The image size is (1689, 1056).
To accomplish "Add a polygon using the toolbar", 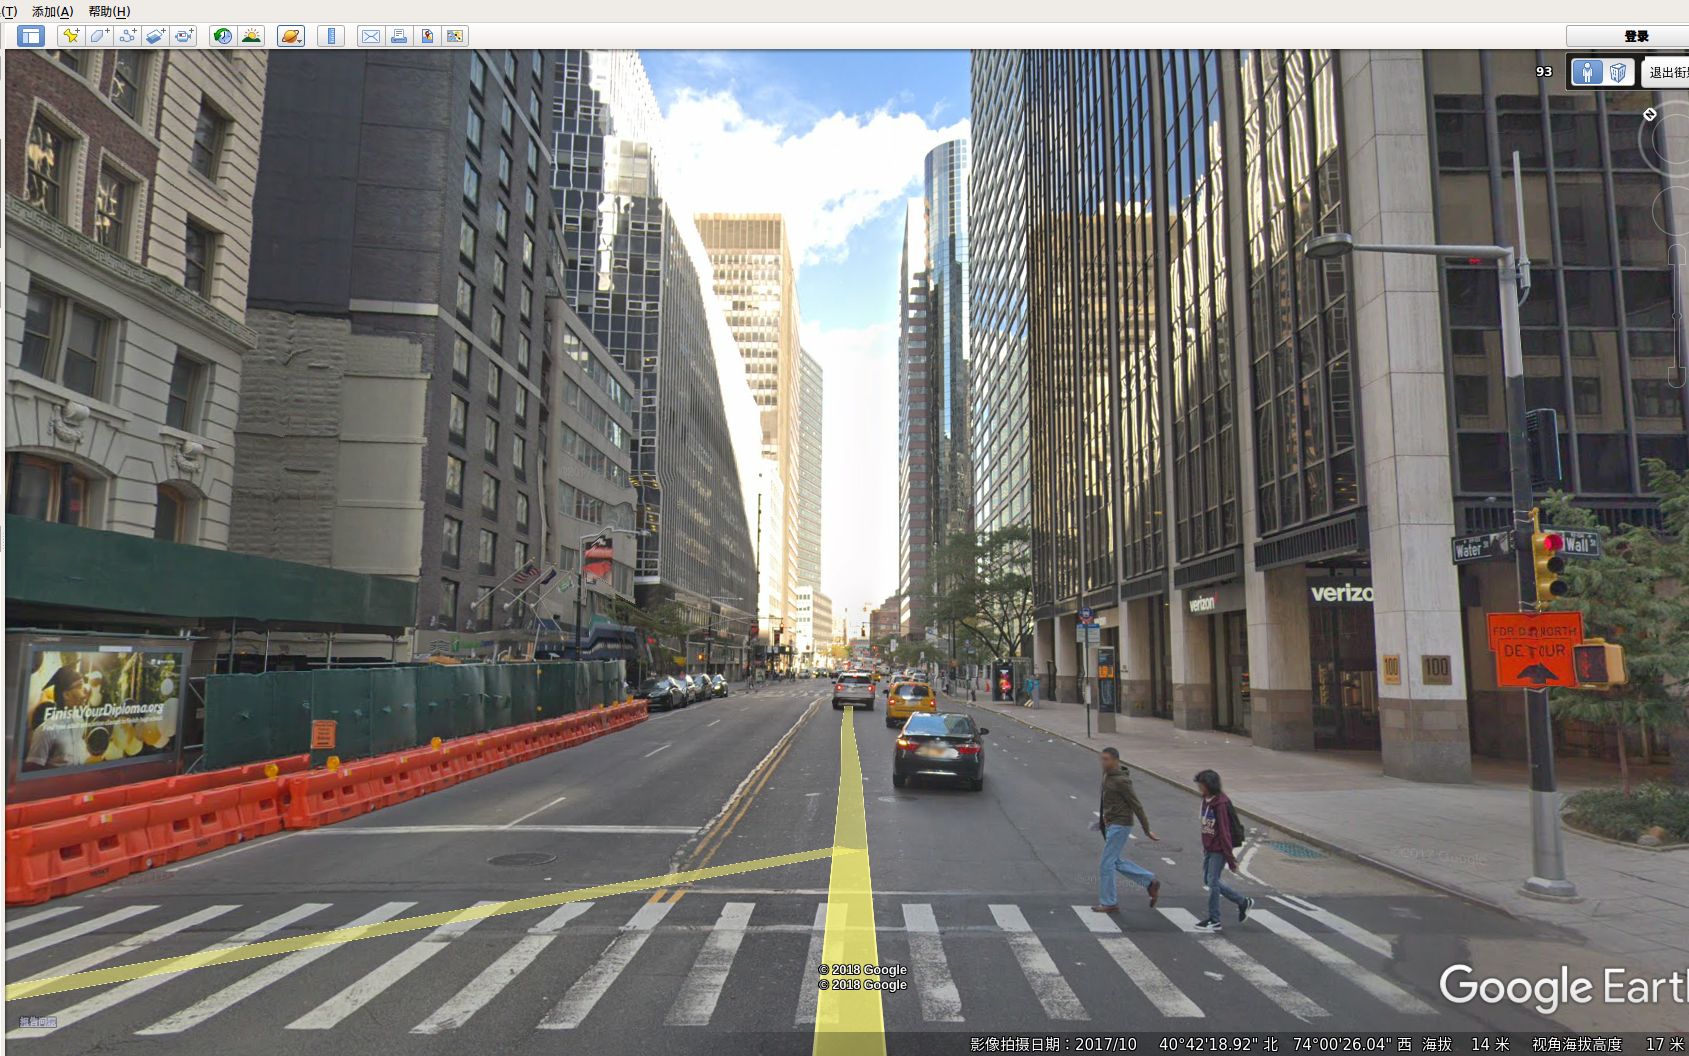I will pos(99,36).
